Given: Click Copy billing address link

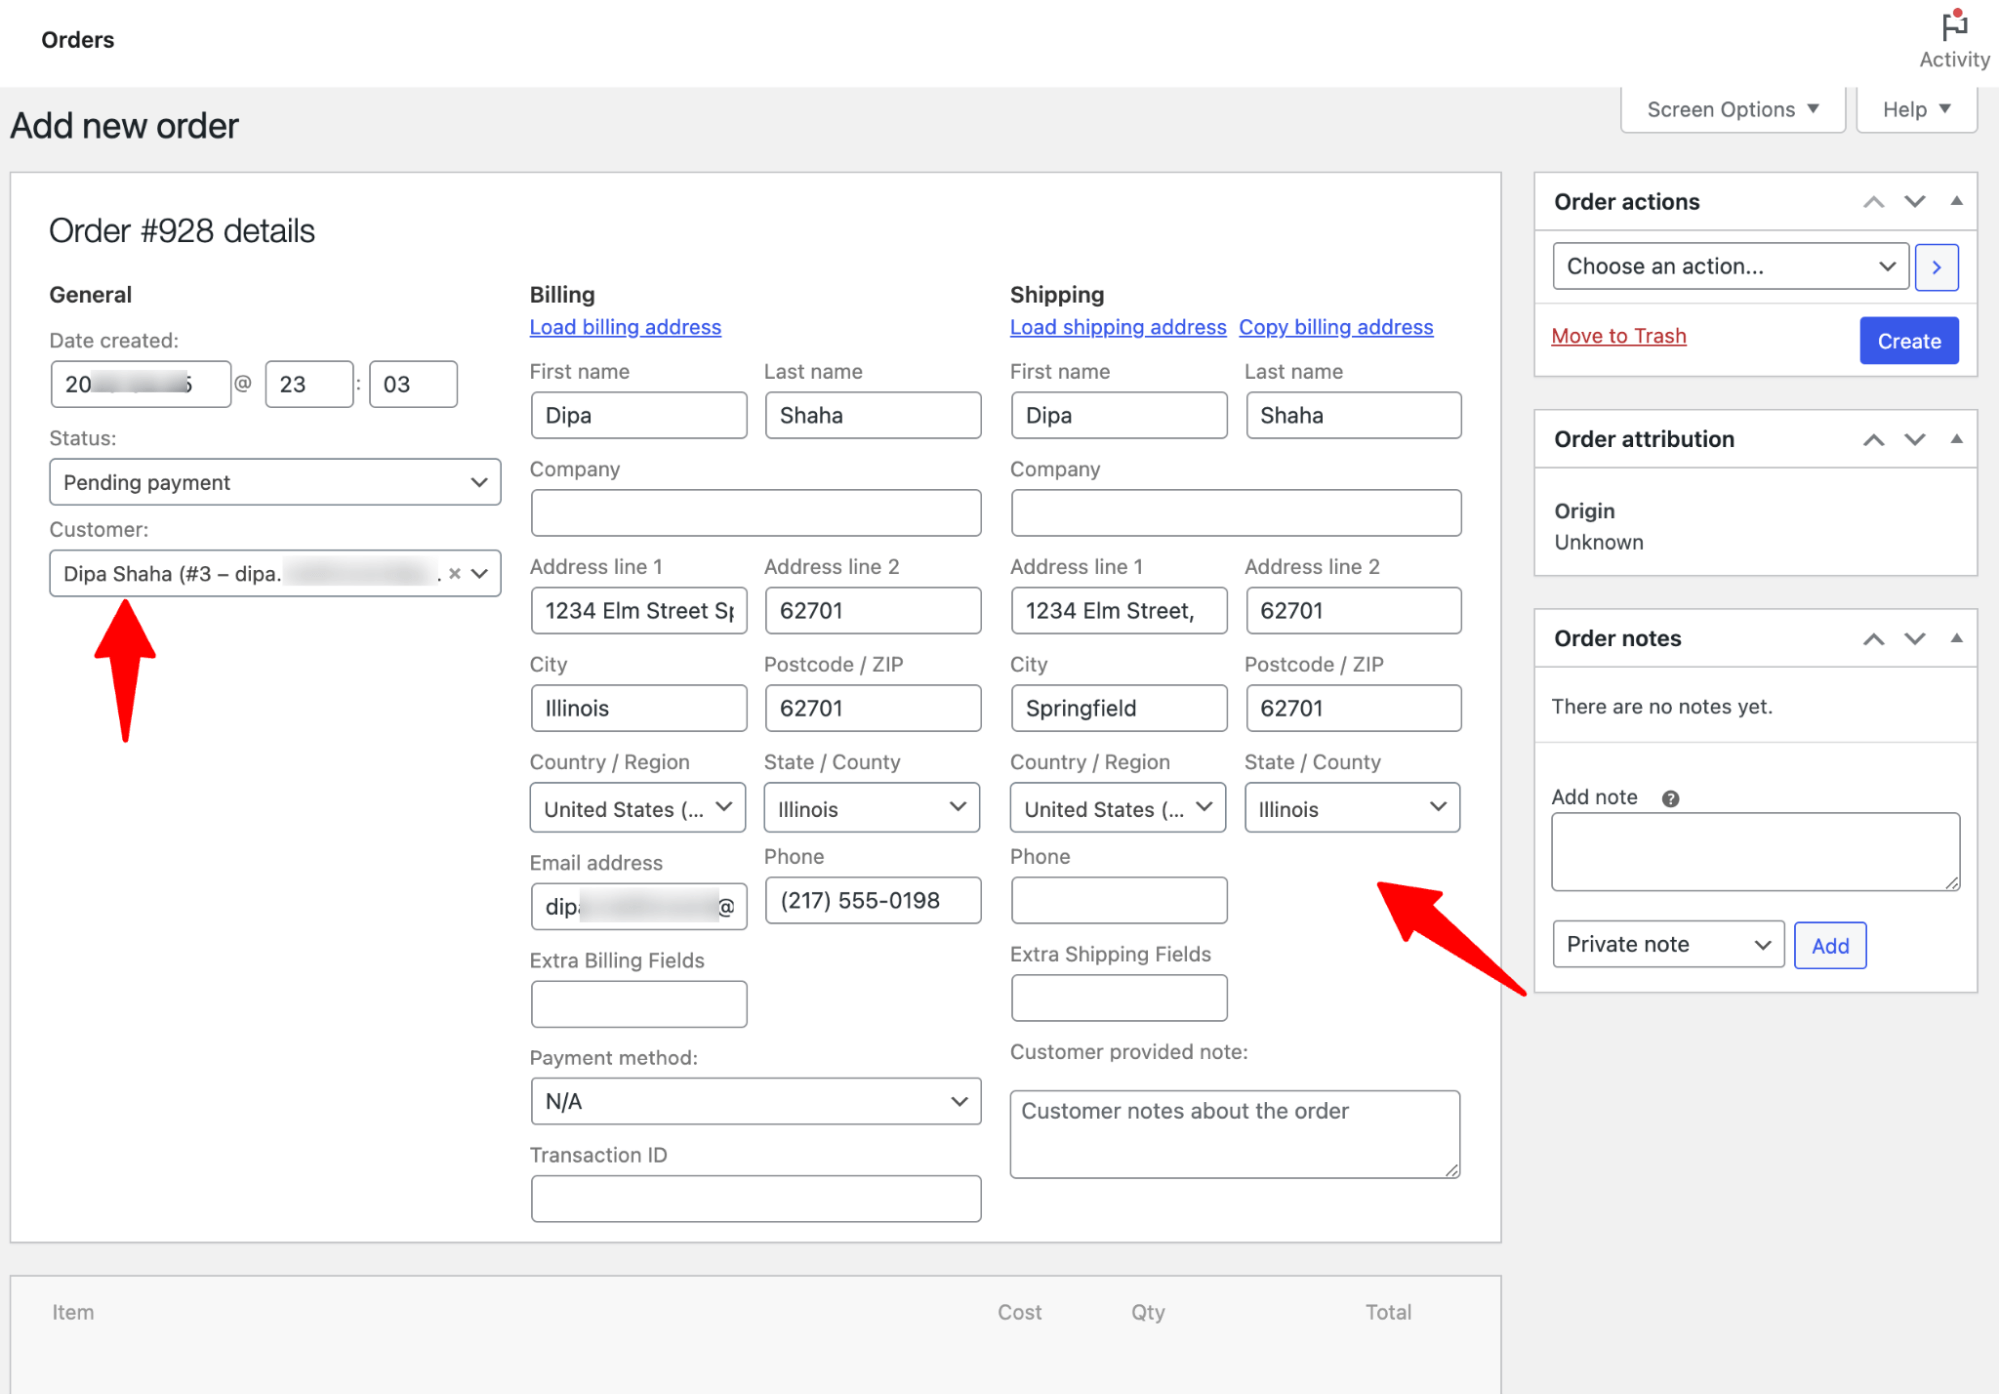Looking at the screenshot, I should coord(1334,325).
